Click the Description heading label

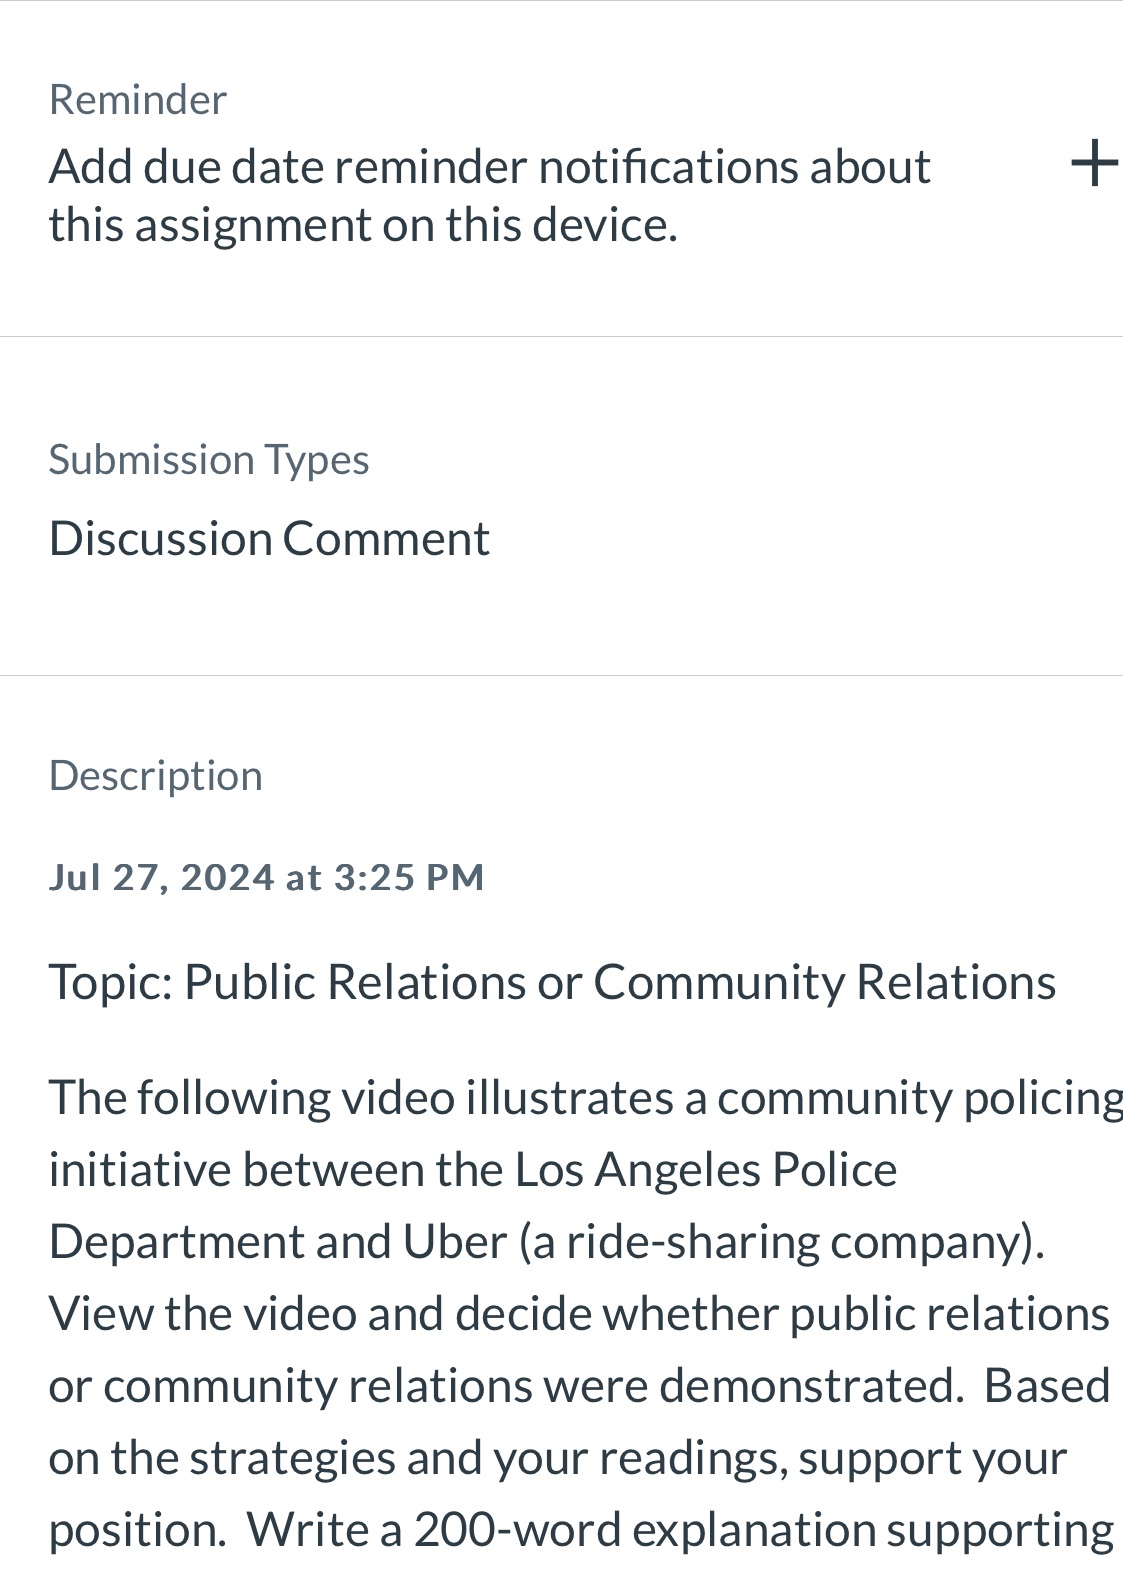click(x=156, y=775)
